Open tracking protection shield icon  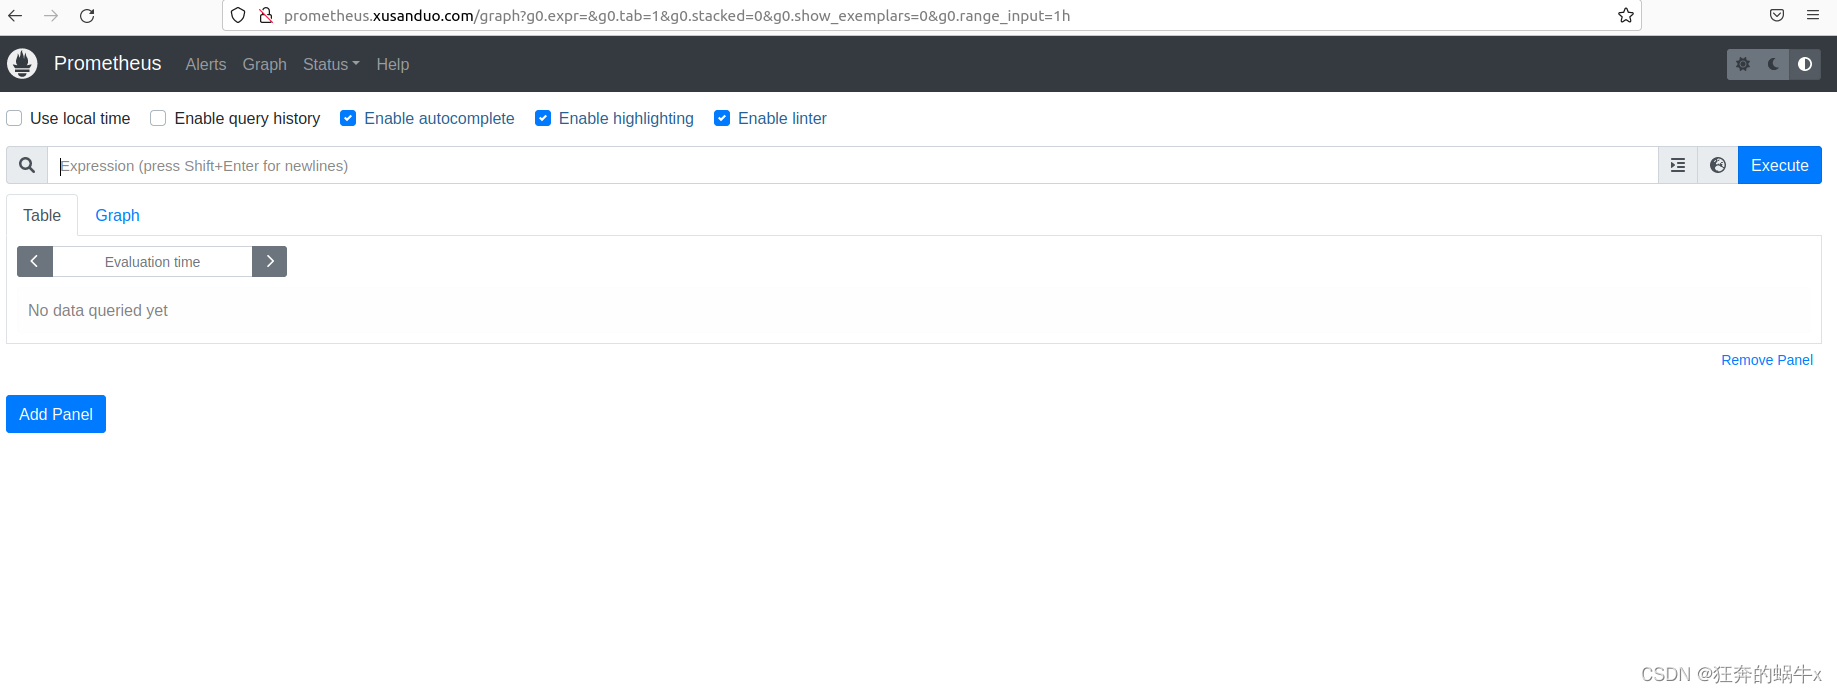tap(238, 16)
